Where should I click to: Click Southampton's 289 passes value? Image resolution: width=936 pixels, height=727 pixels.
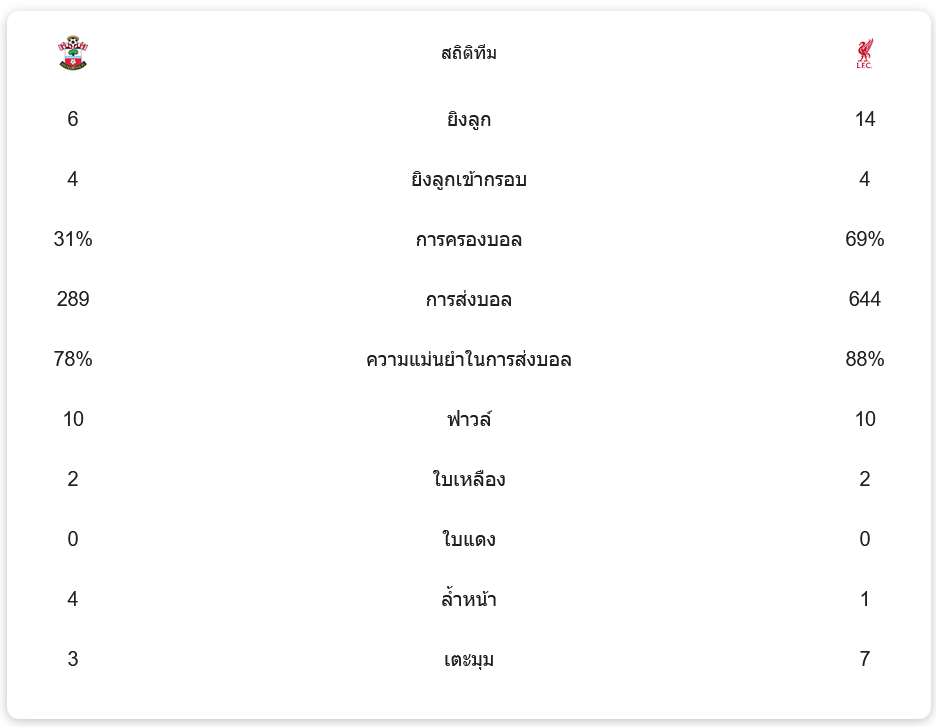click(73, 299)
